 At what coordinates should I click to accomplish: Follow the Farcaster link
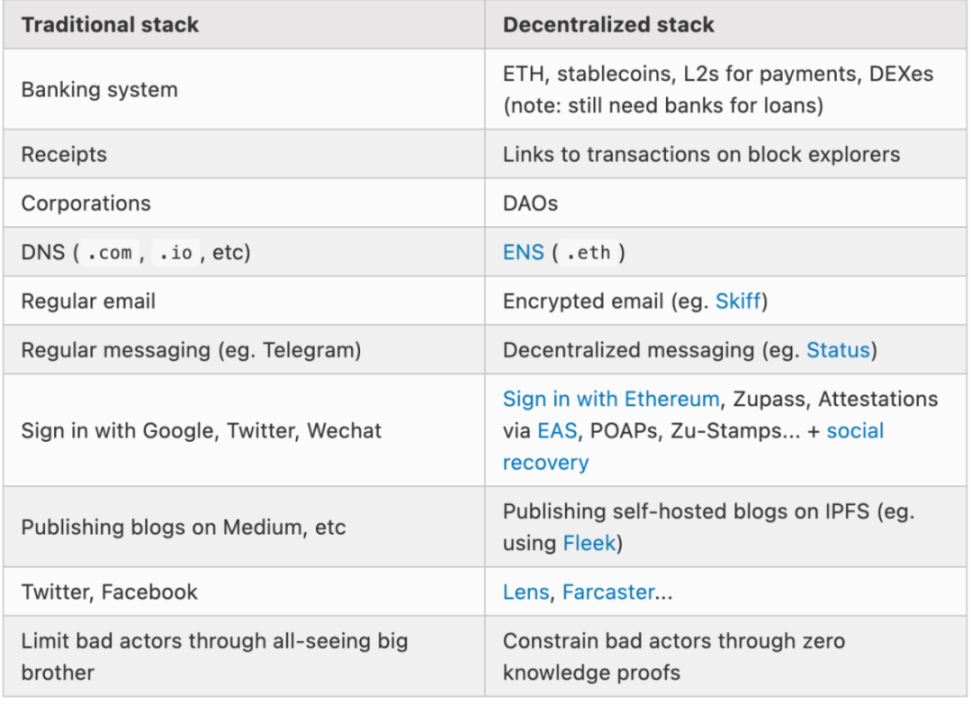tap(608, 592)
